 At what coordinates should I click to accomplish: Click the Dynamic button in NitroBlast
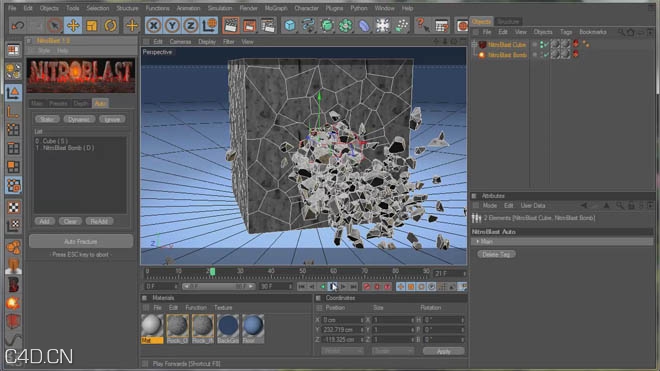point(79,120)
